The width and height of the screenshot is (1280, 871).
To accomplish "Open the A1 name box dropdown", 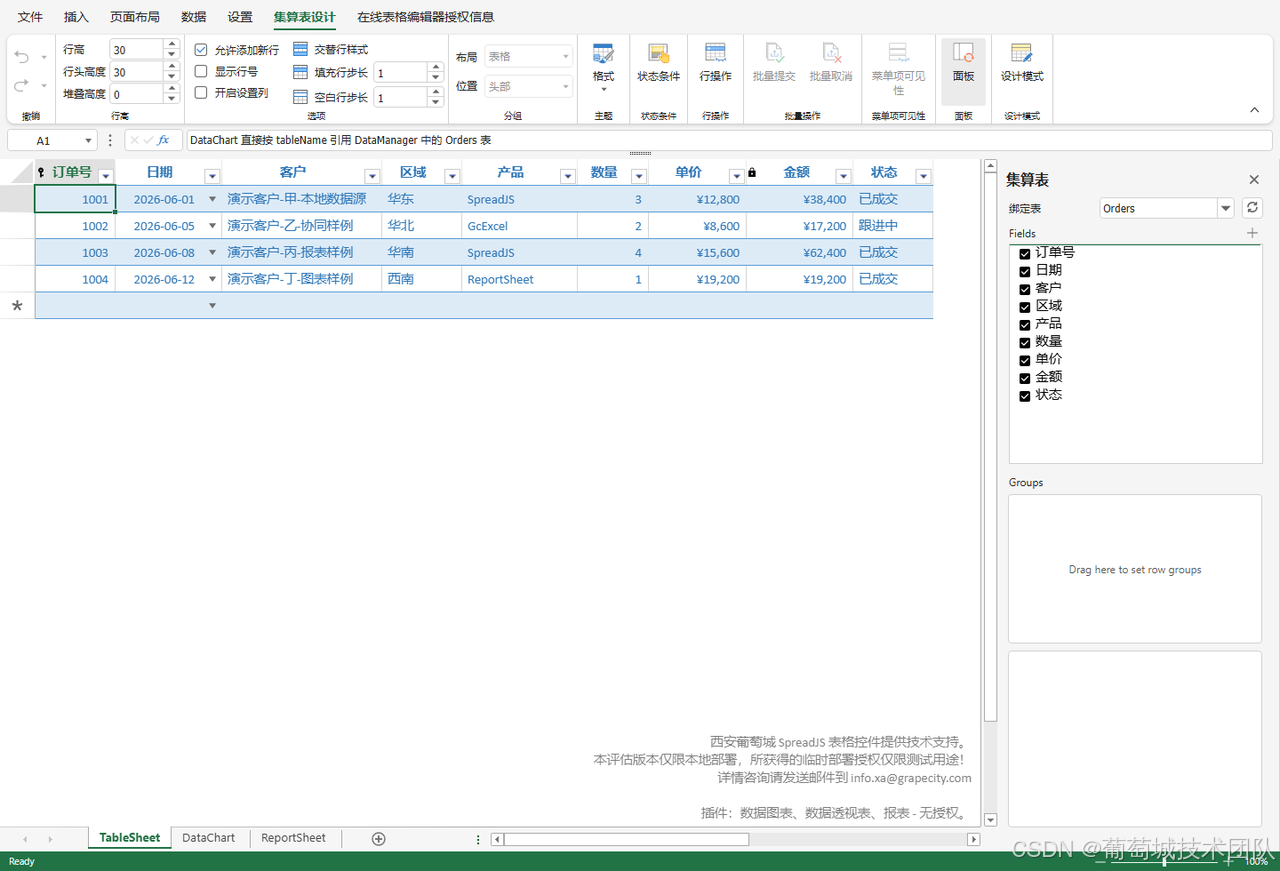I will click(x=89, y=141).
